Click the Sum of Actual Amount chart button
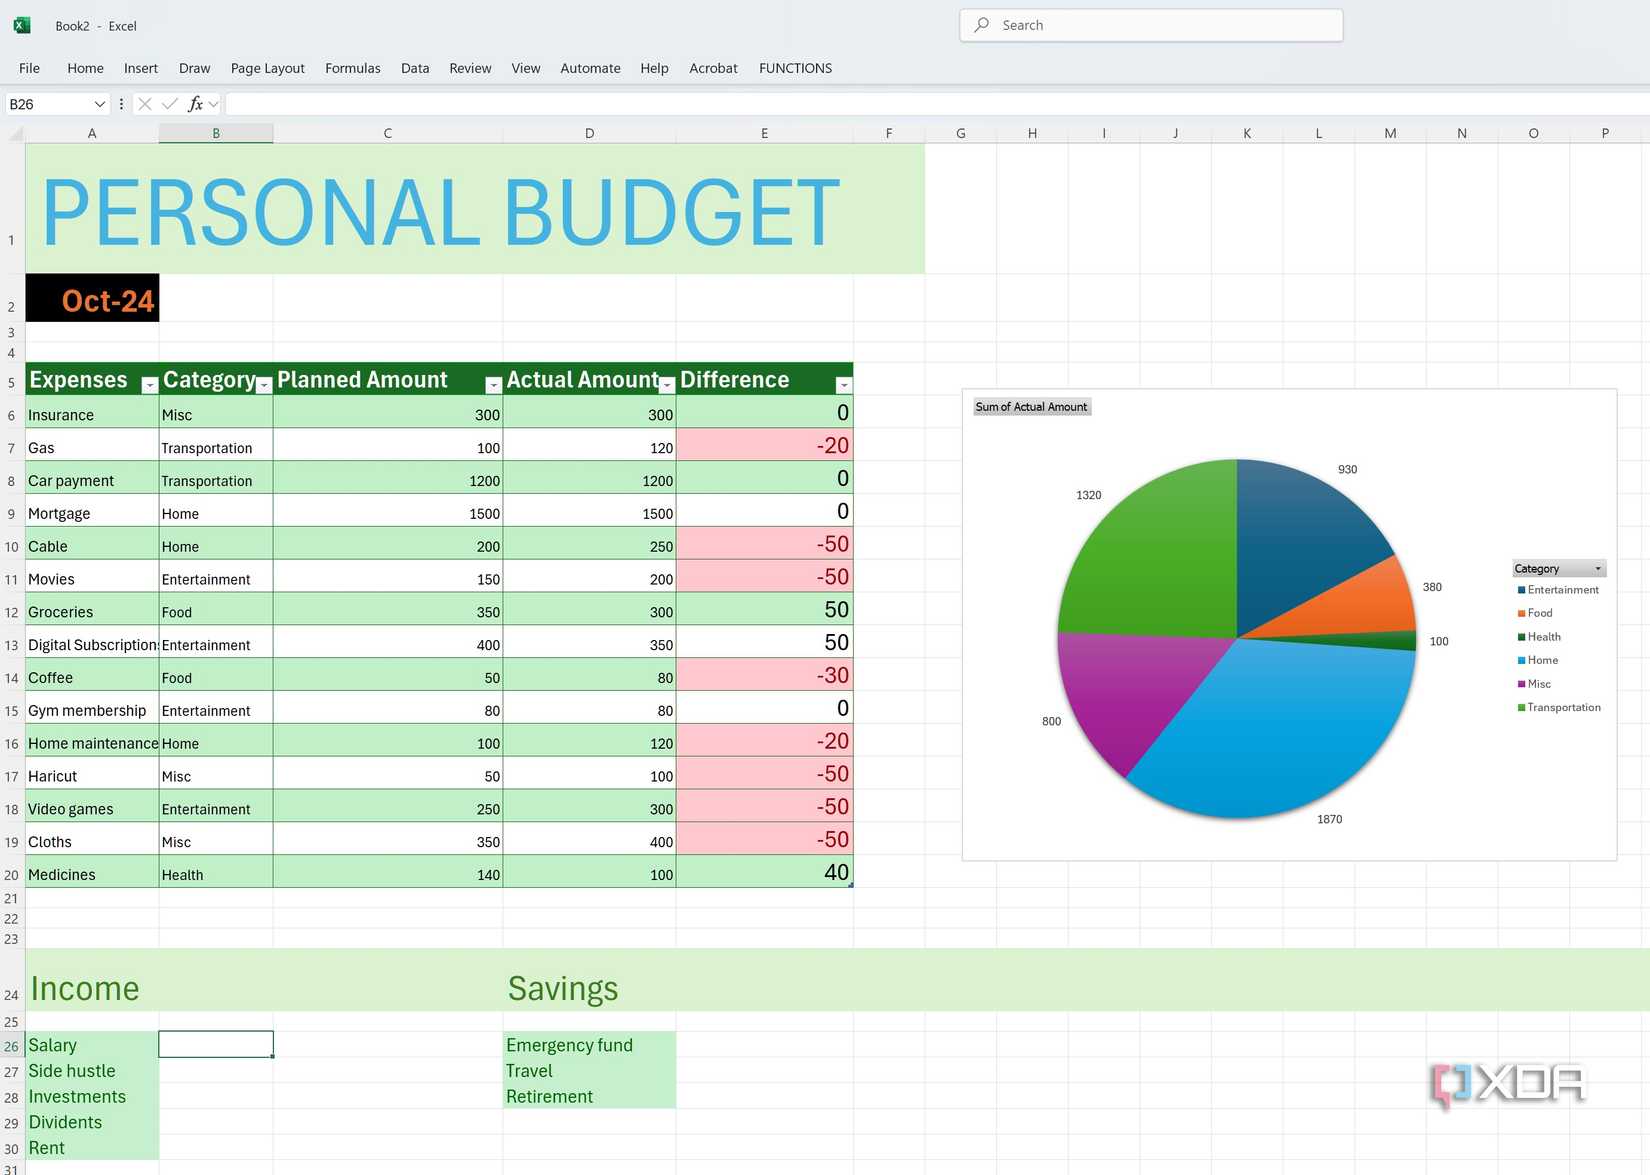The image size is (1650, 1175). point(1031,406)
